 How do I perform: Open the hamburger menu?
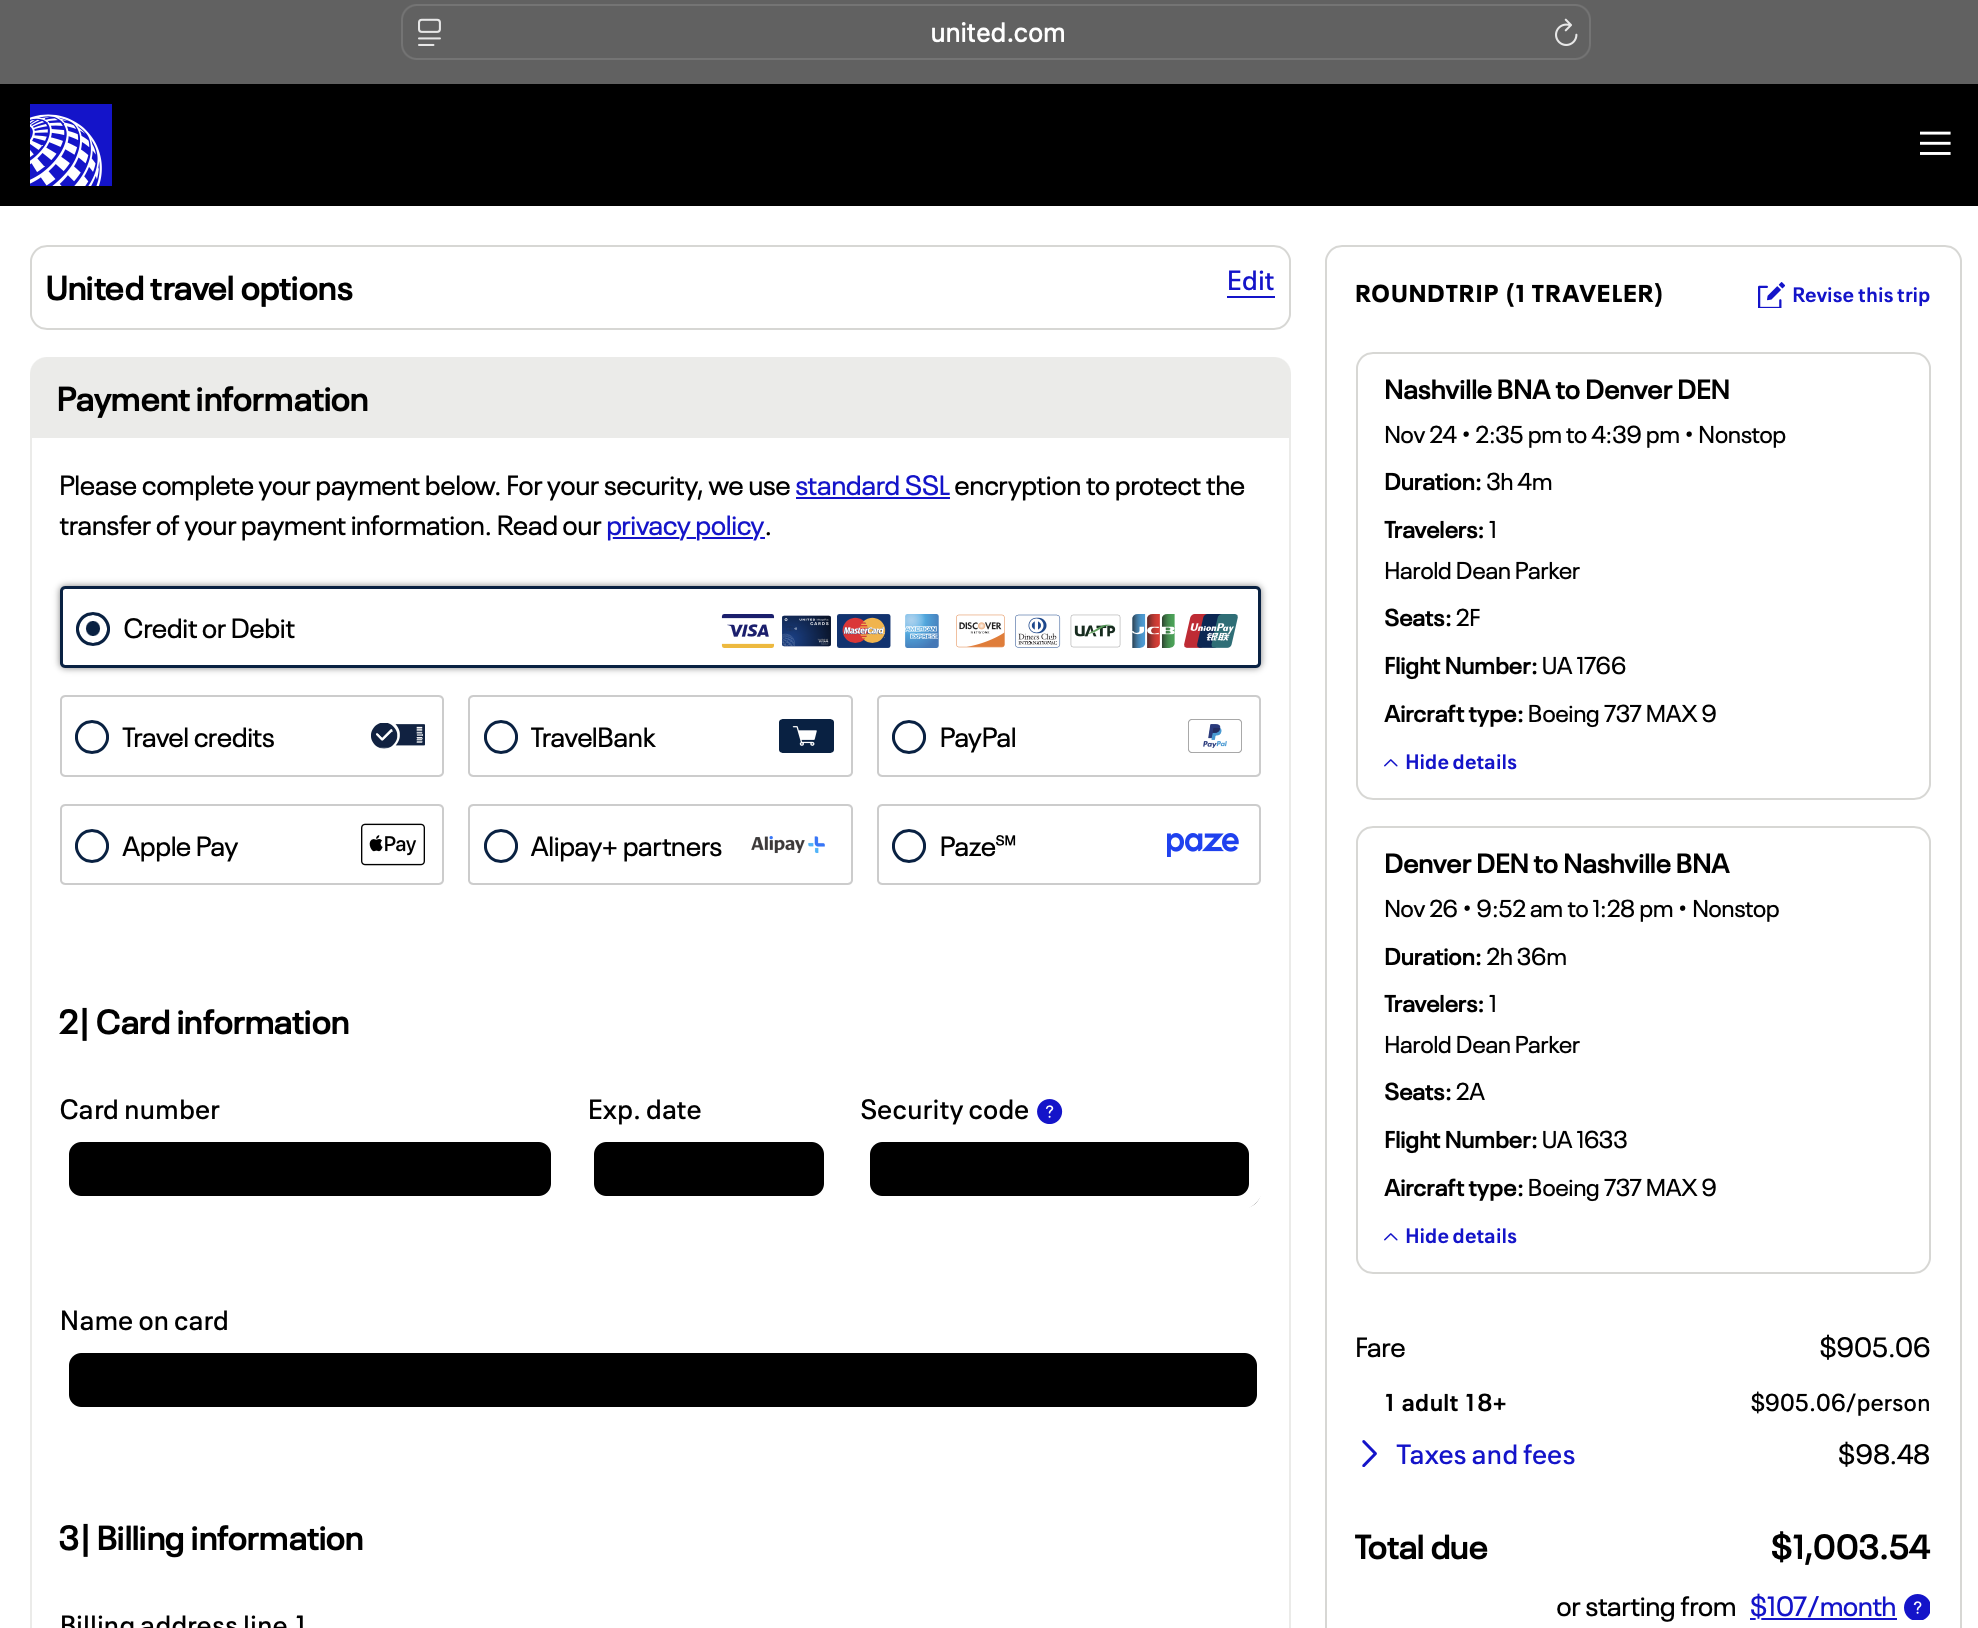coord(1934,144)
